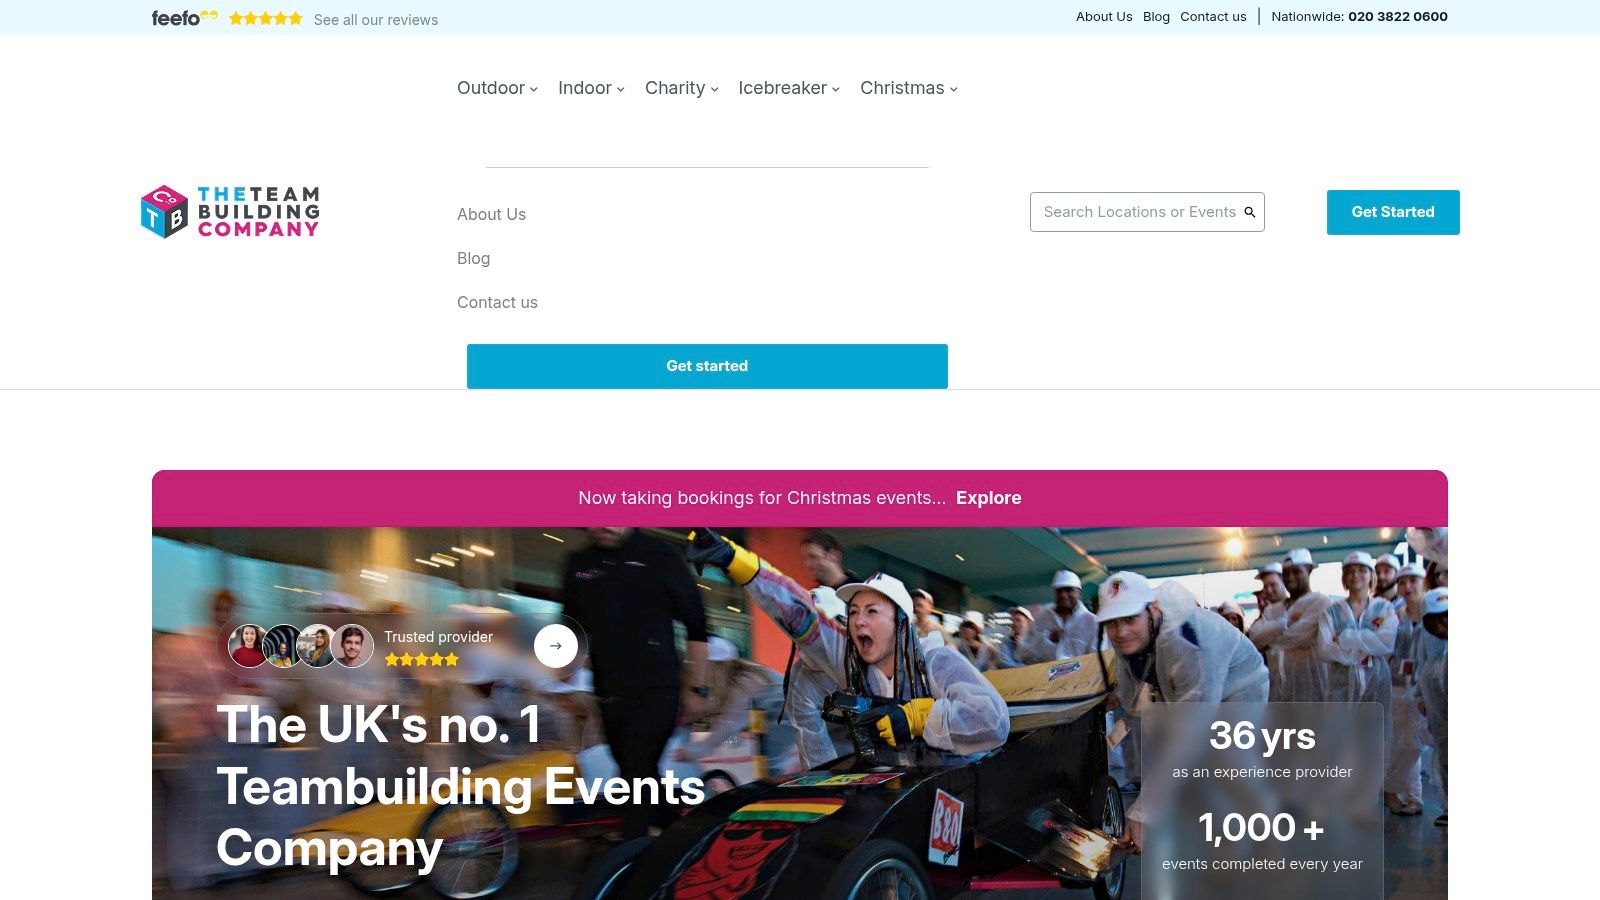Open the Icebreaker menu chevron

tap(836, 89)
